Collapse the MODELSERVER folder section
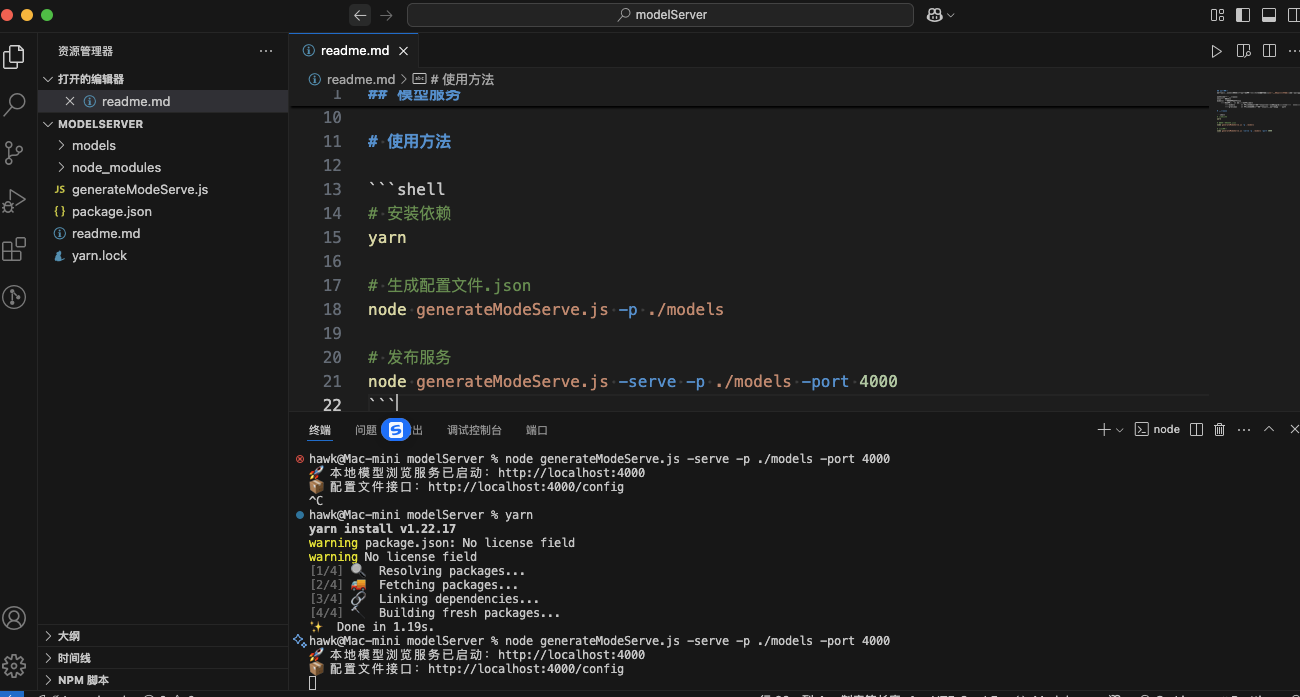 pyautogui.click(x=163, y=124)
